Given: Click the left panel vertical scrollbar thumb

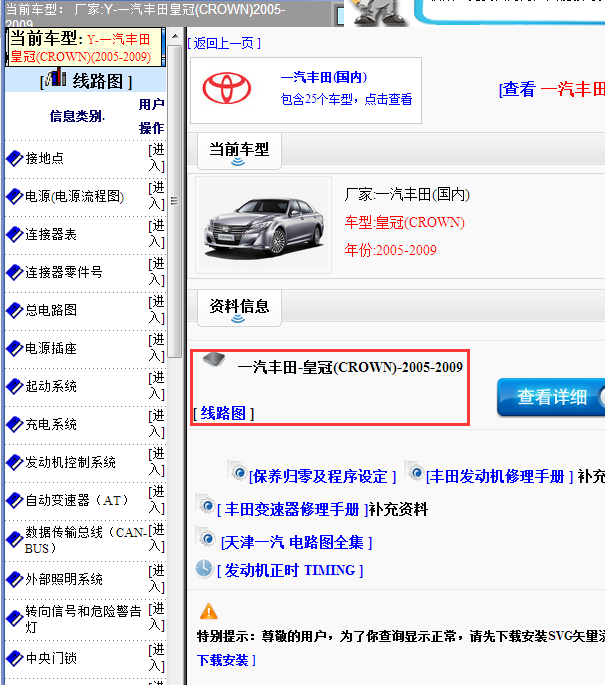Looking at the screenshot, I should pyautogui.click(x=175, y=201).
